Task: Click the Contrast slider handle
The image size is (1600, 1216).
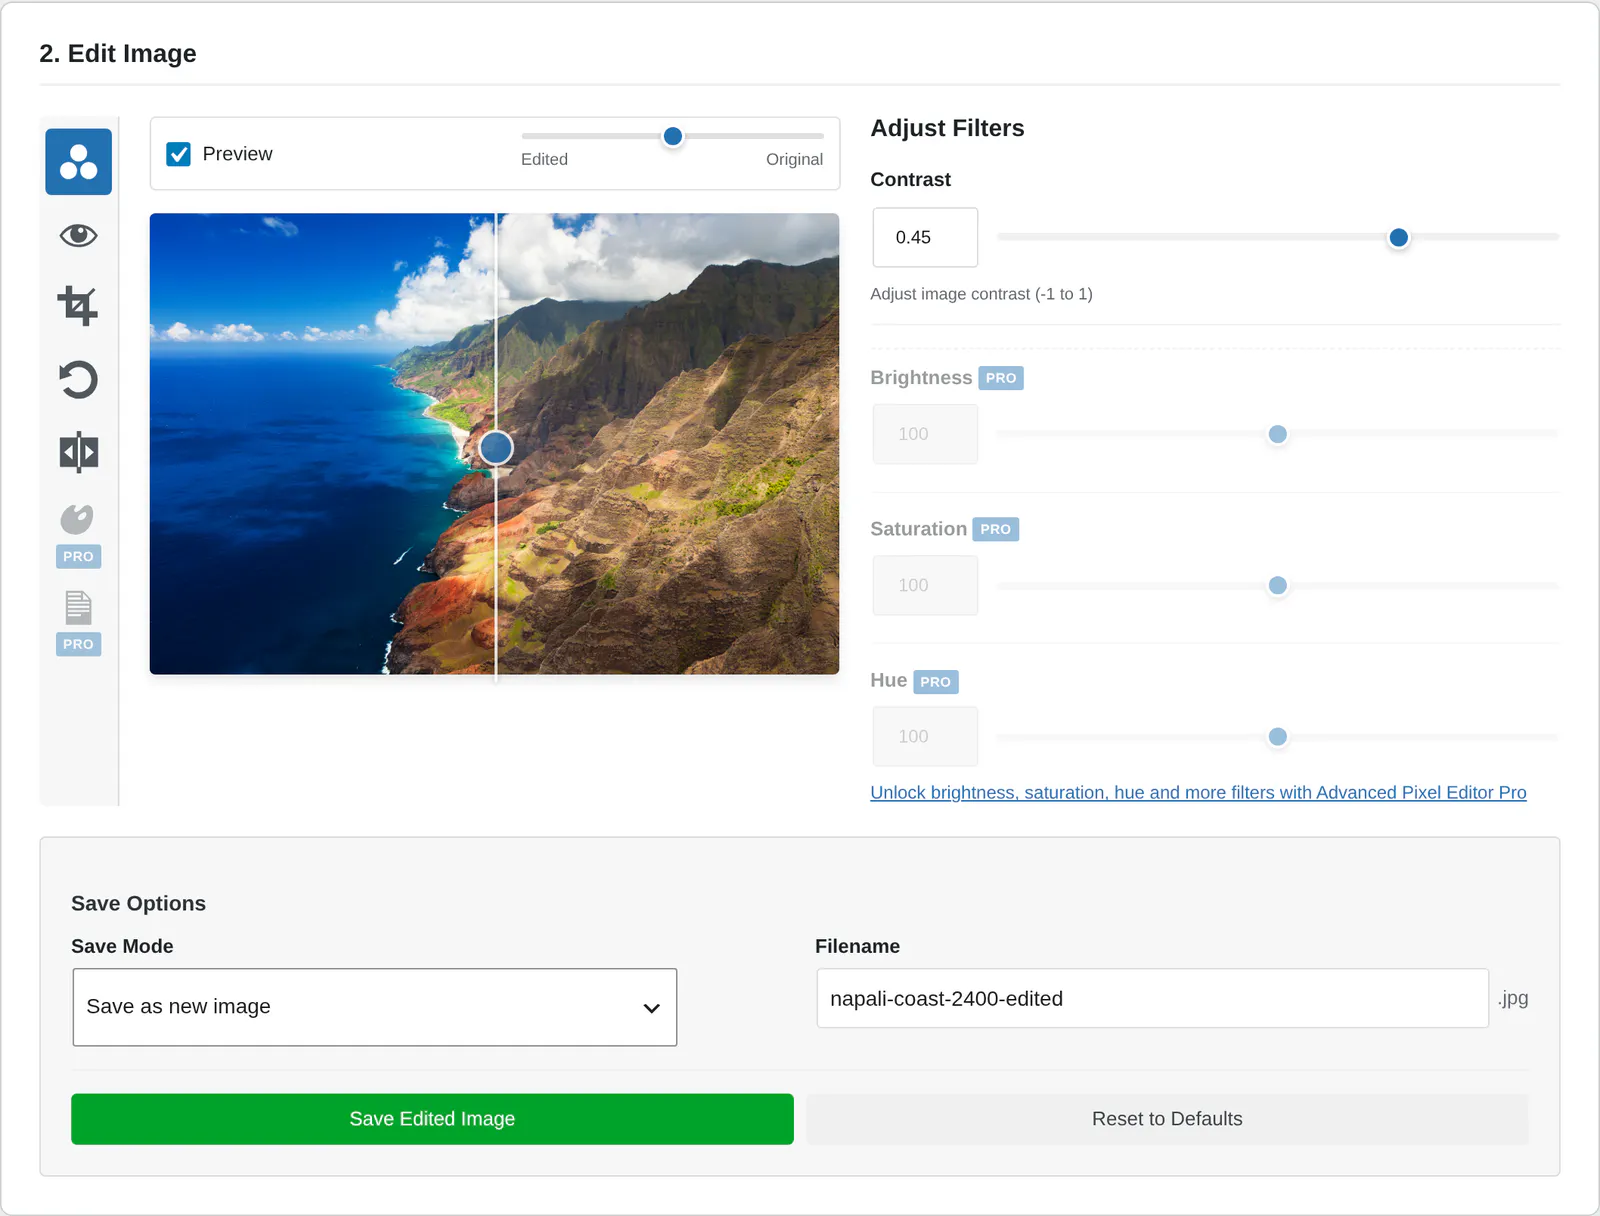Action: click(x=1399, y=237)
